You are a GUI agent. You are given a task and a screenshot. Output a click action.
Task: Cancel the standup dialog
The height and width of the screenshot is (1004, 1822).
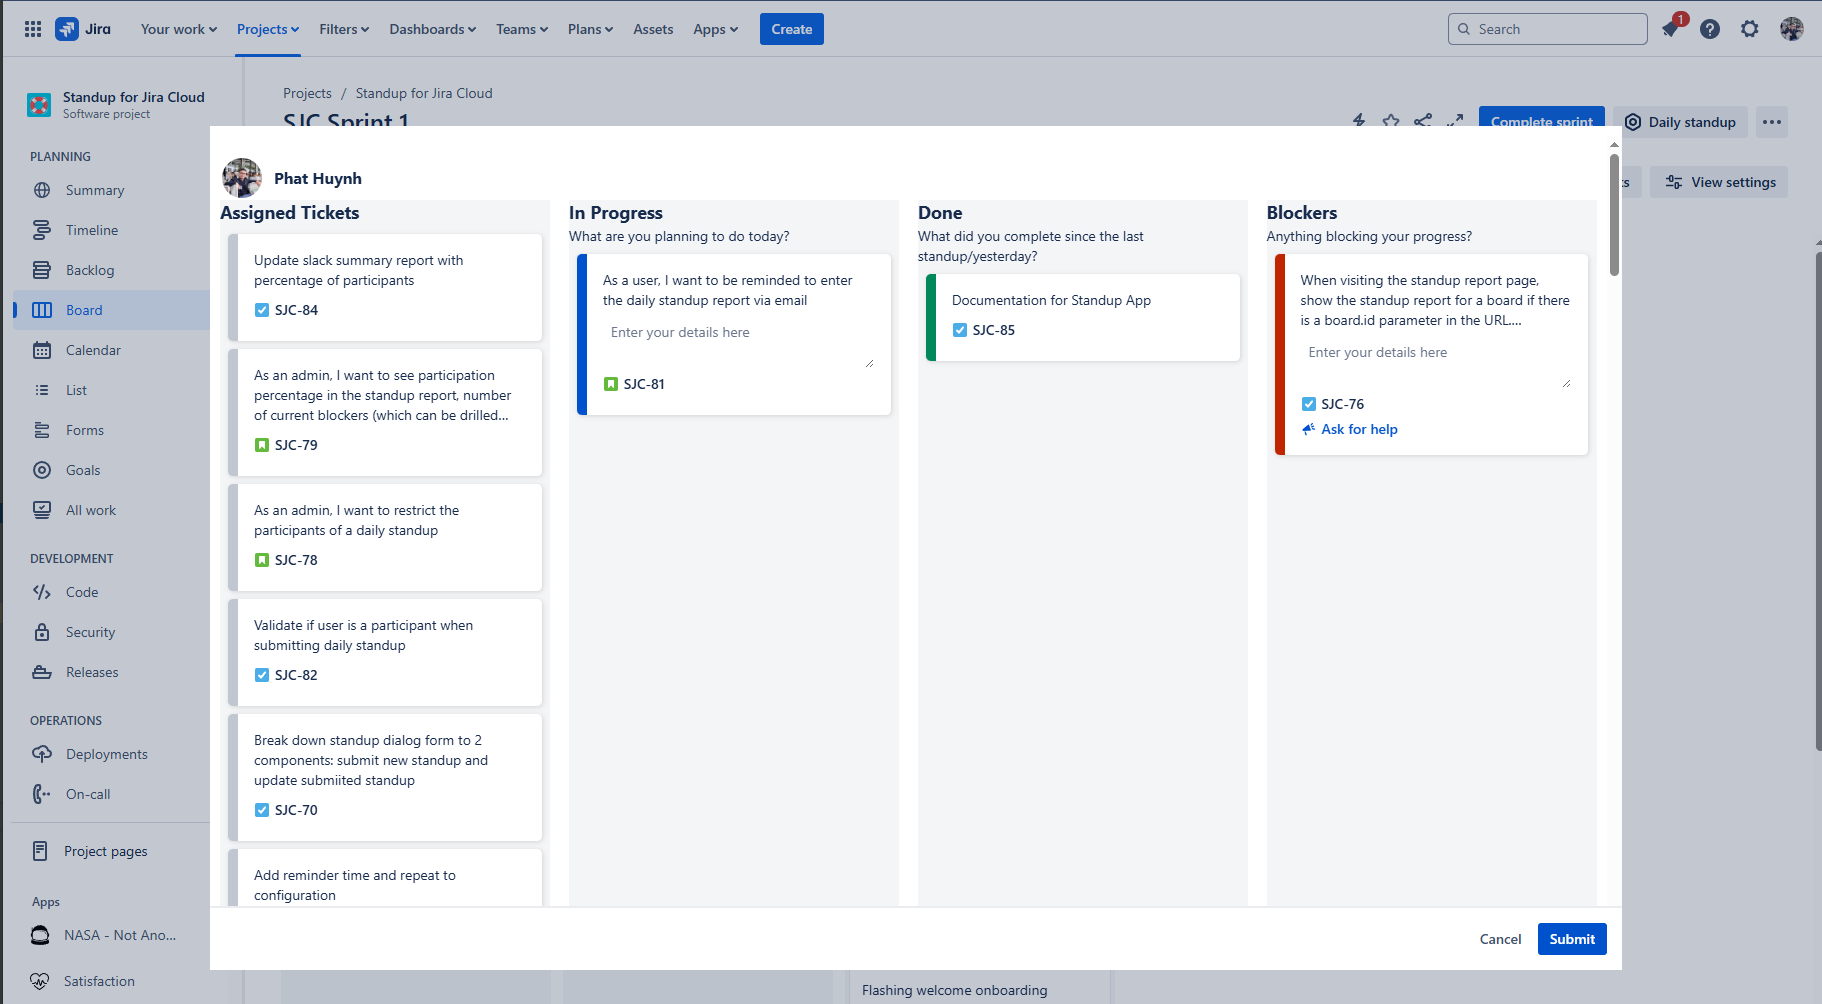(x=1500, y=939)
